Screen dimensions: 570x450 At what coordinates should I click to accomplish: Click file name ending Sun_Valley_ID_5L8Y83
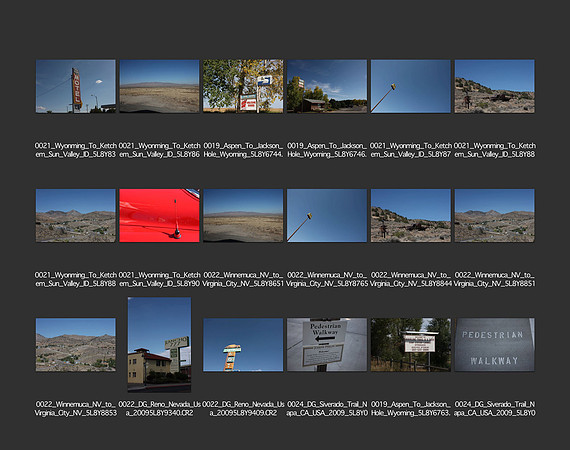click(76, 150)
